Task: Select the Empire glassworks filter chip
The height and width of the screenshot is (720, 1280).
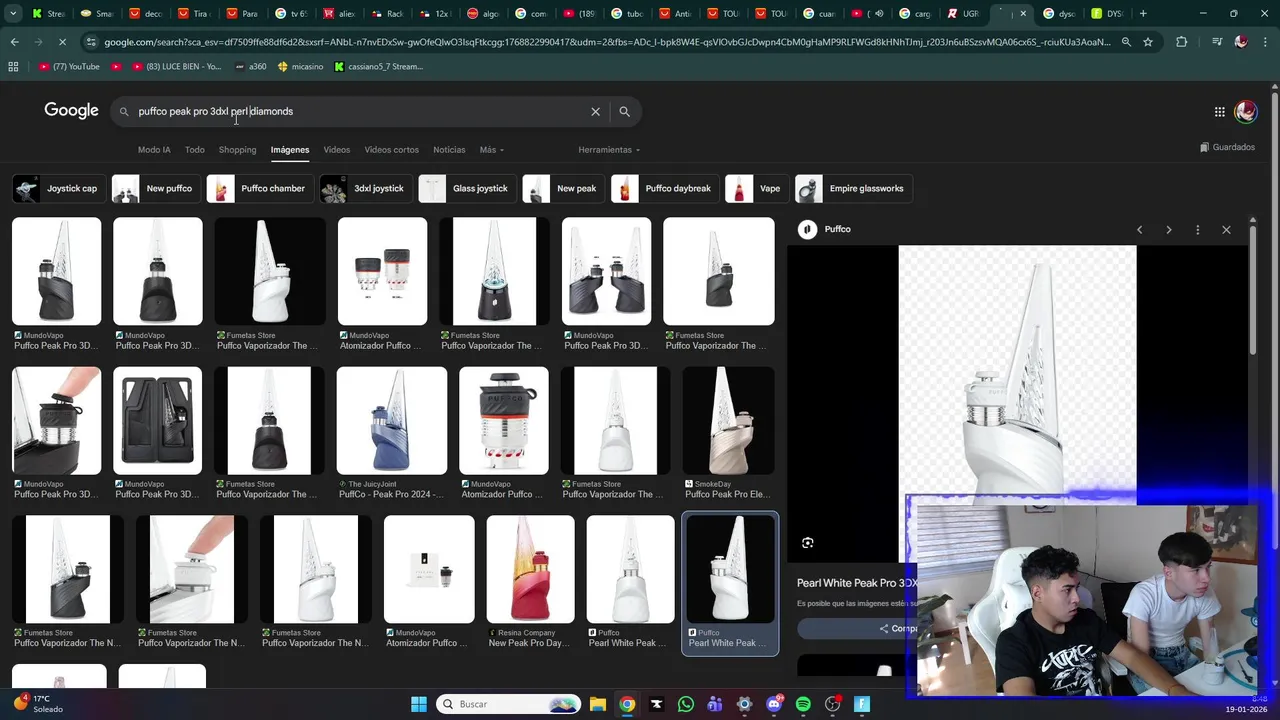Action: tap(853, 188)
